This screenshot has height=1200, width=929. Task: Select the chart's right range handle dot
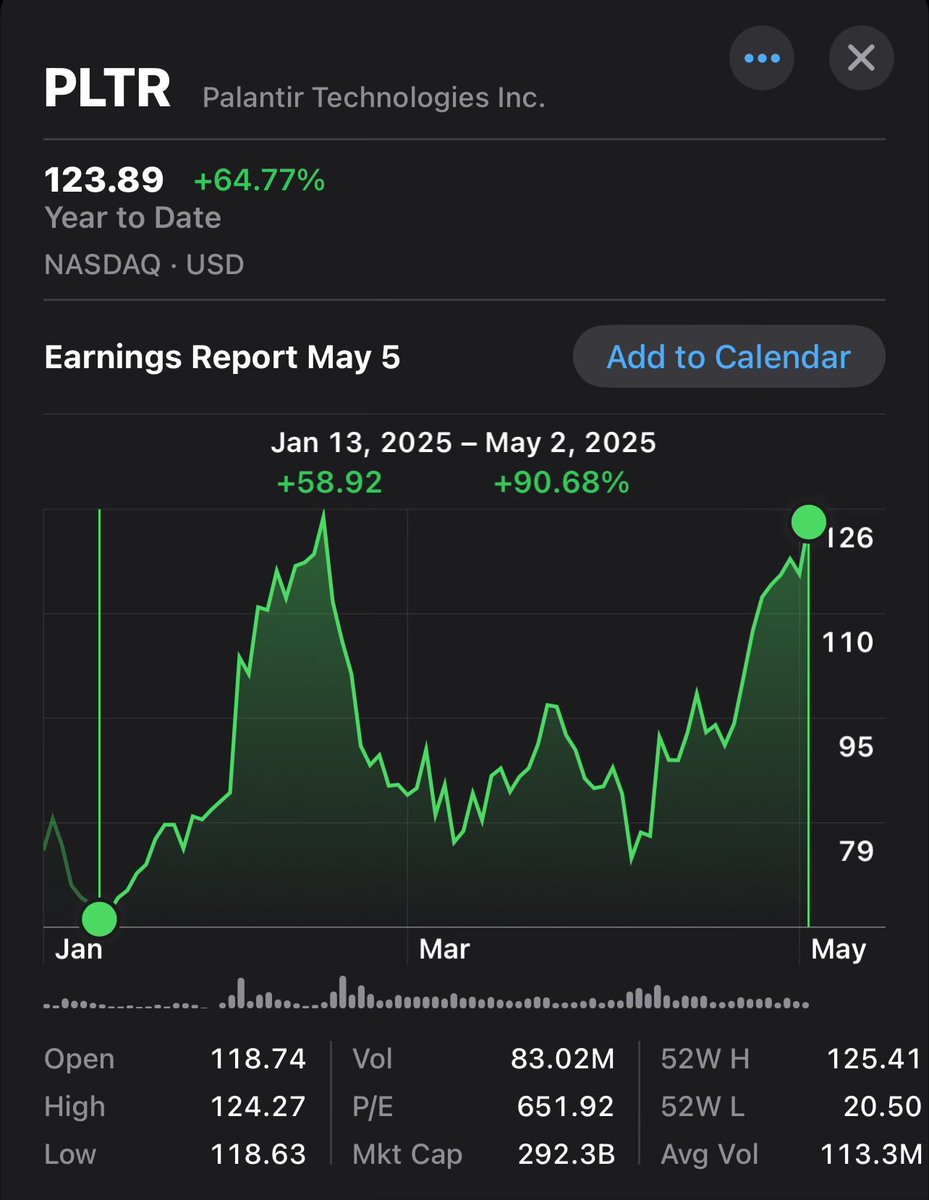tap(808, 521)
